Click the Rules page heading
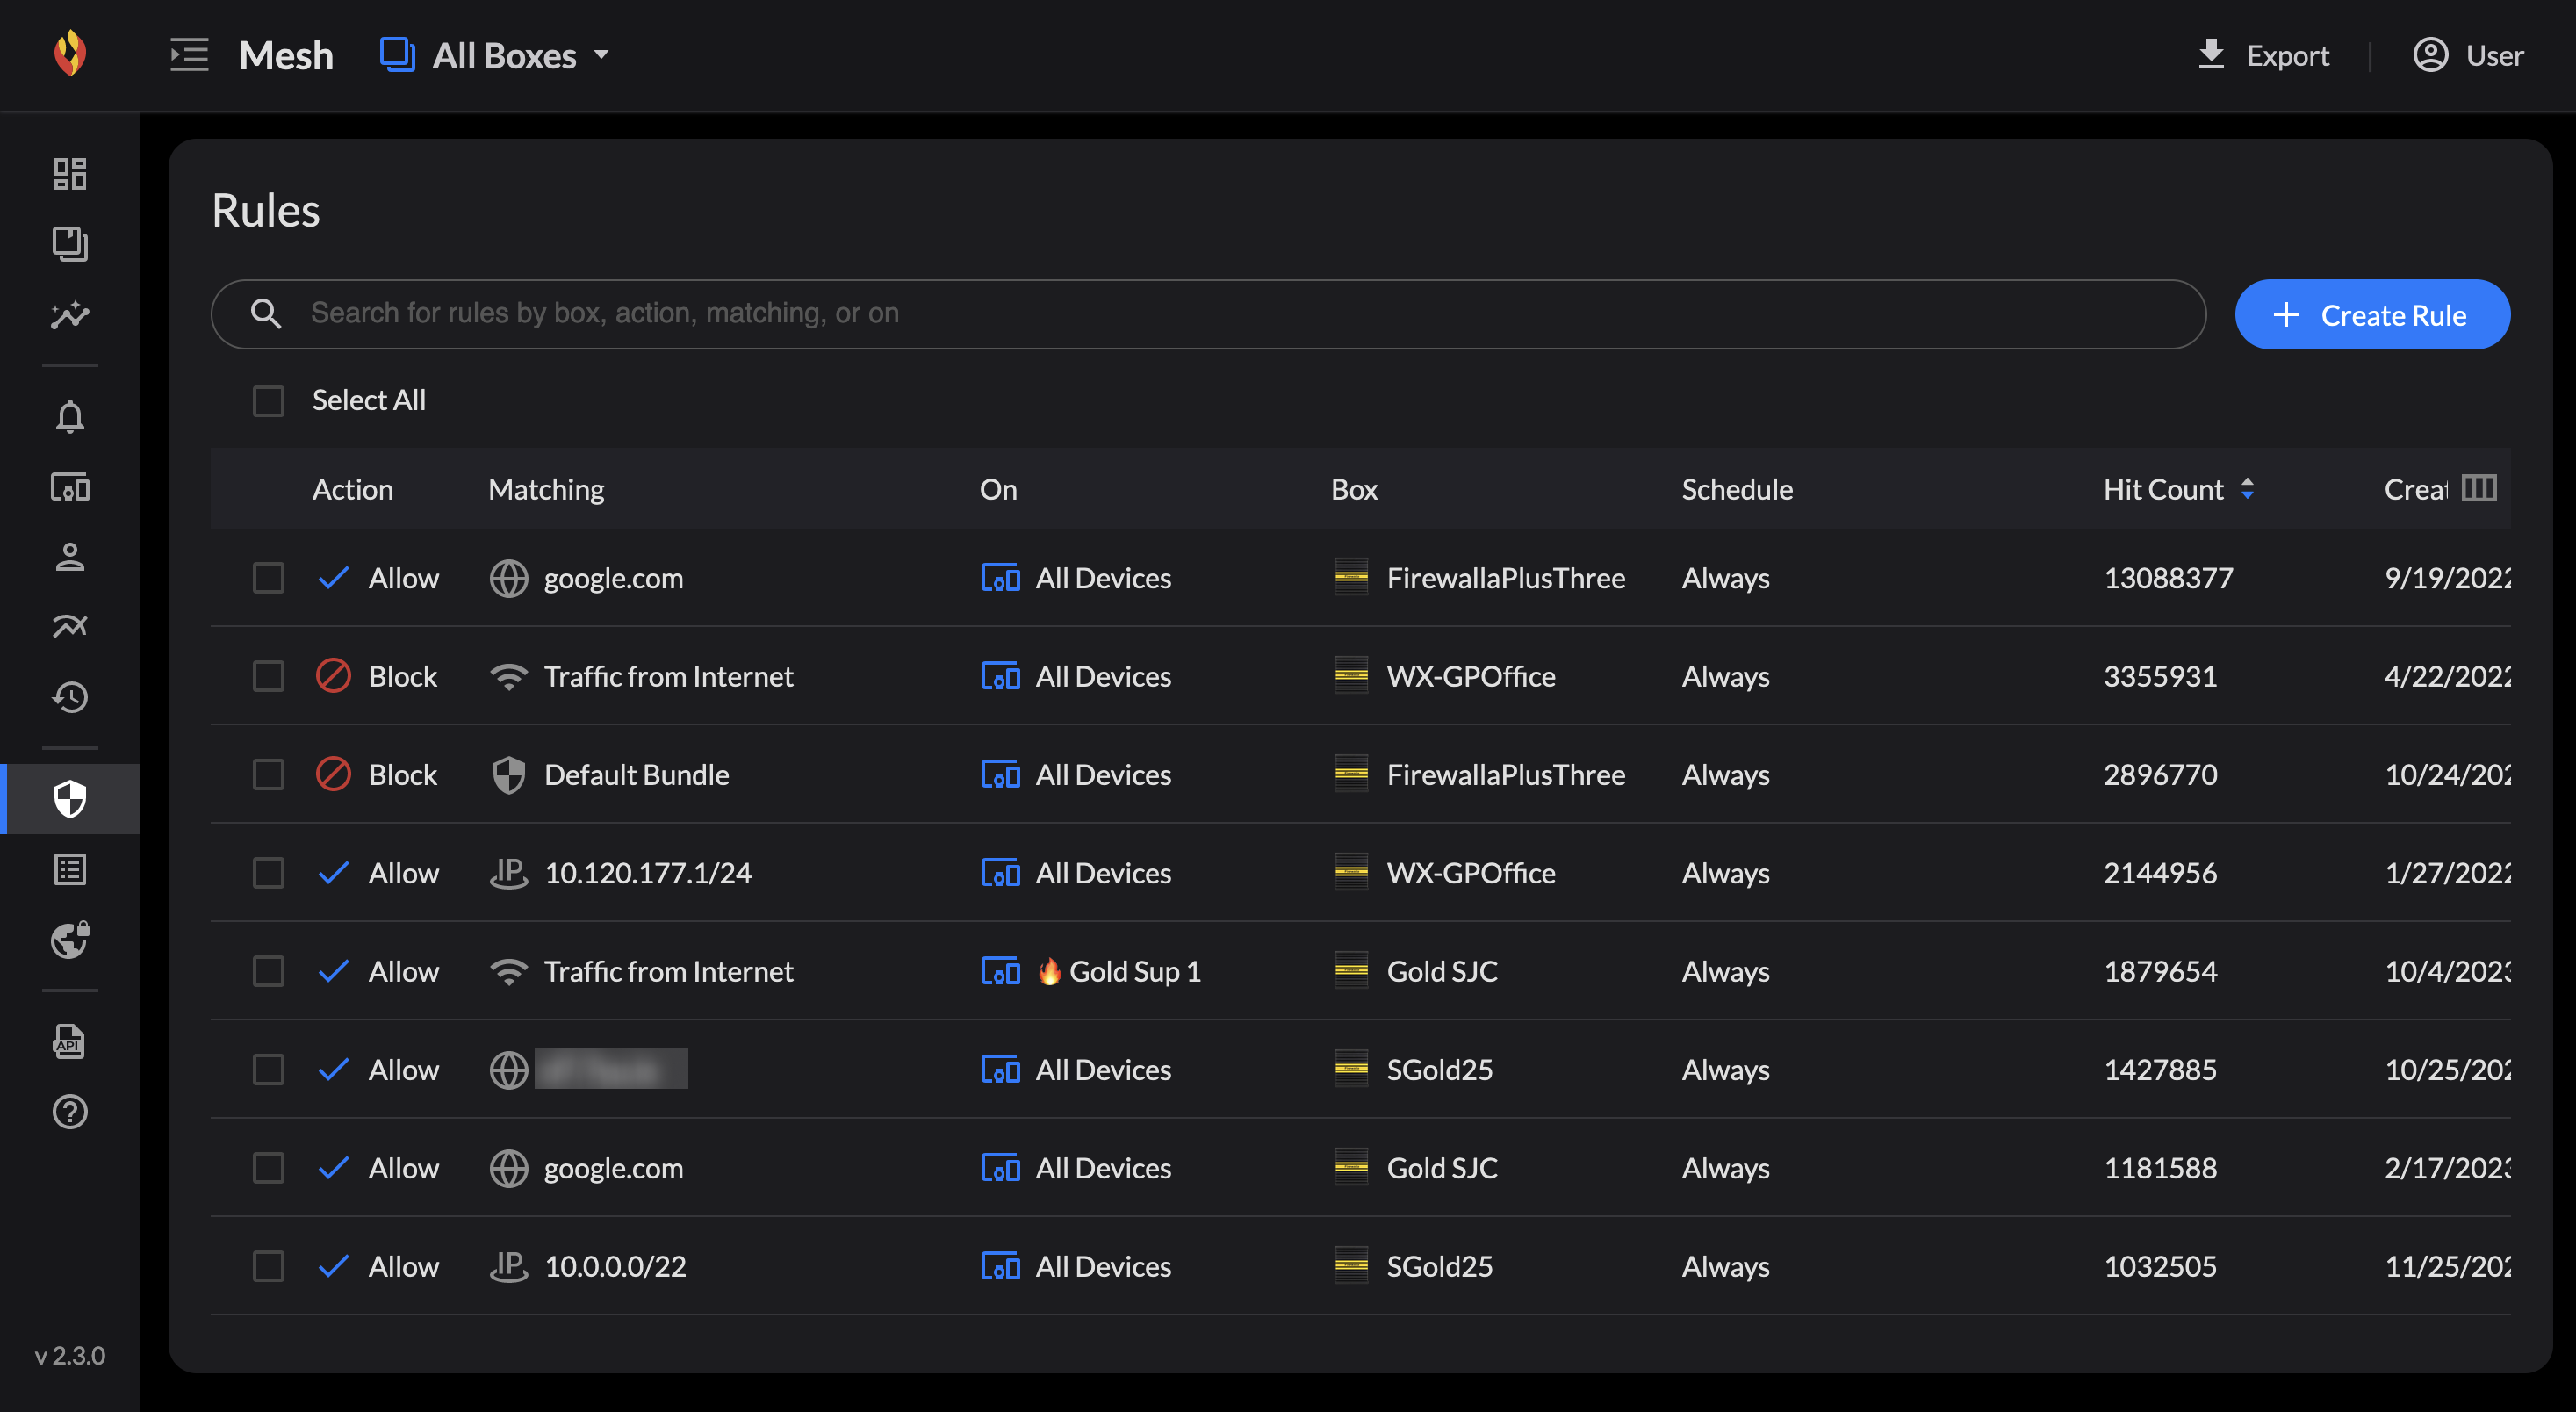The height and width of the screenshot is (1412, 2576). [266, 211]
